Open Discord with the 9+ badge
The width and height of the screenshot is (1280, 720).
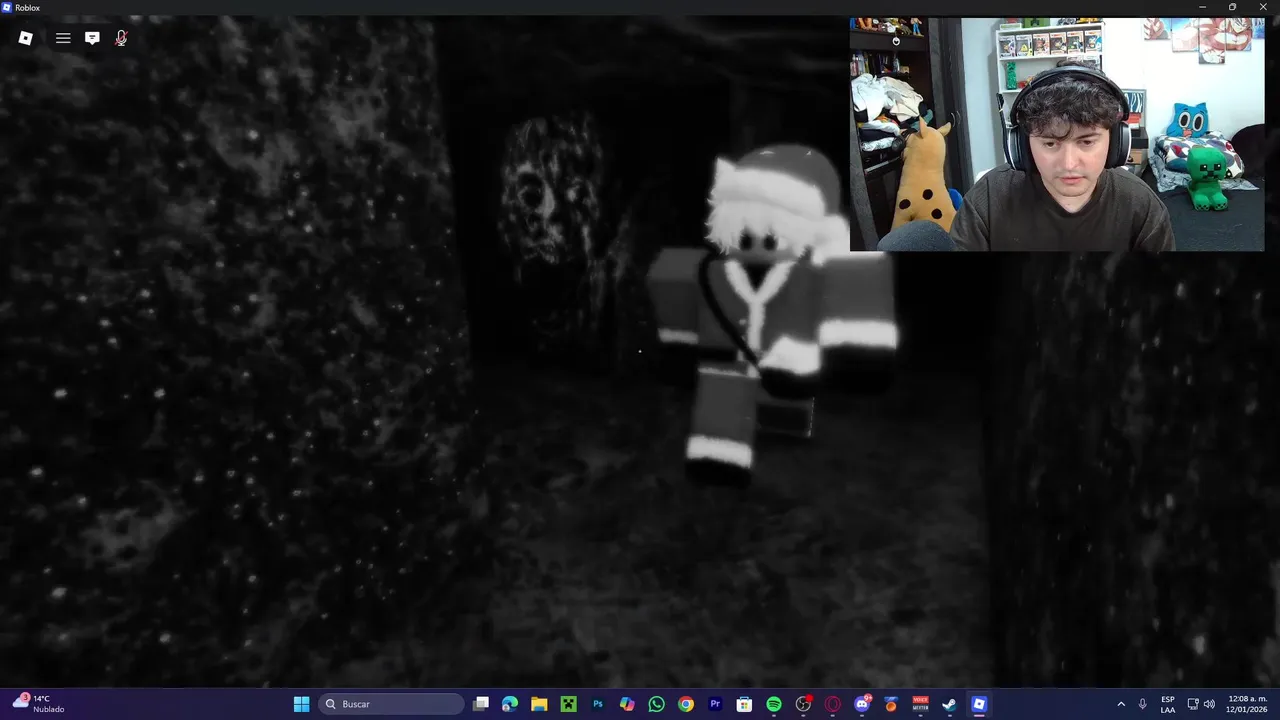click(x=862, y=704)
